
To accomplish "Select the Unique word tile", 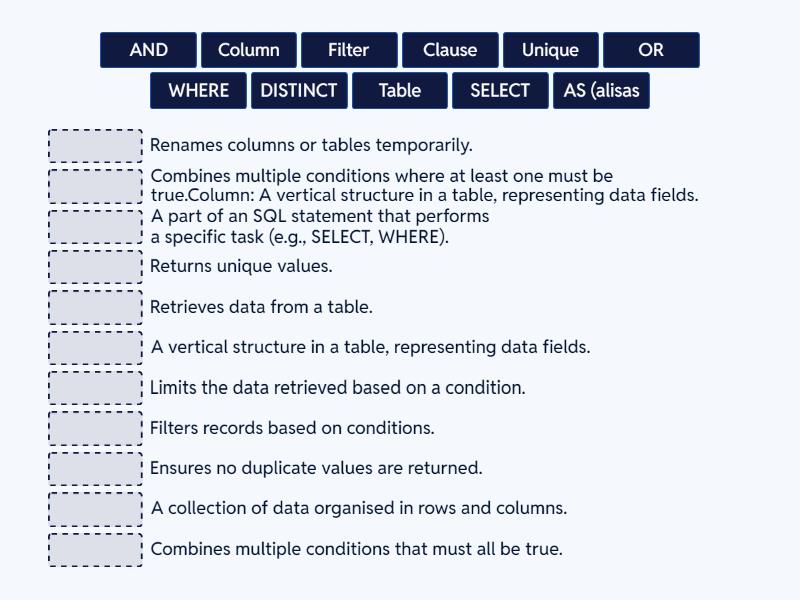I will [550, 50].
